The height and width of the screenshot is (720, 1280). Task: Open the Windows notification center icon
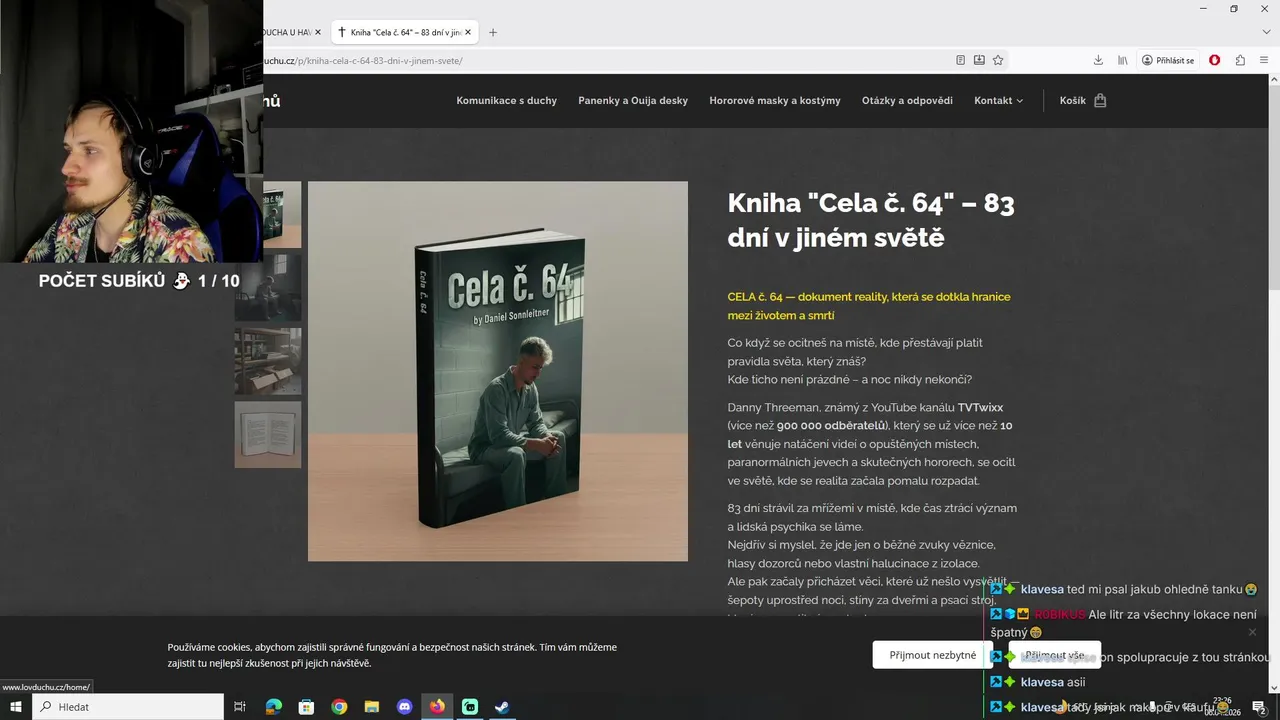pyautogui.click(x=1259, y=707)
